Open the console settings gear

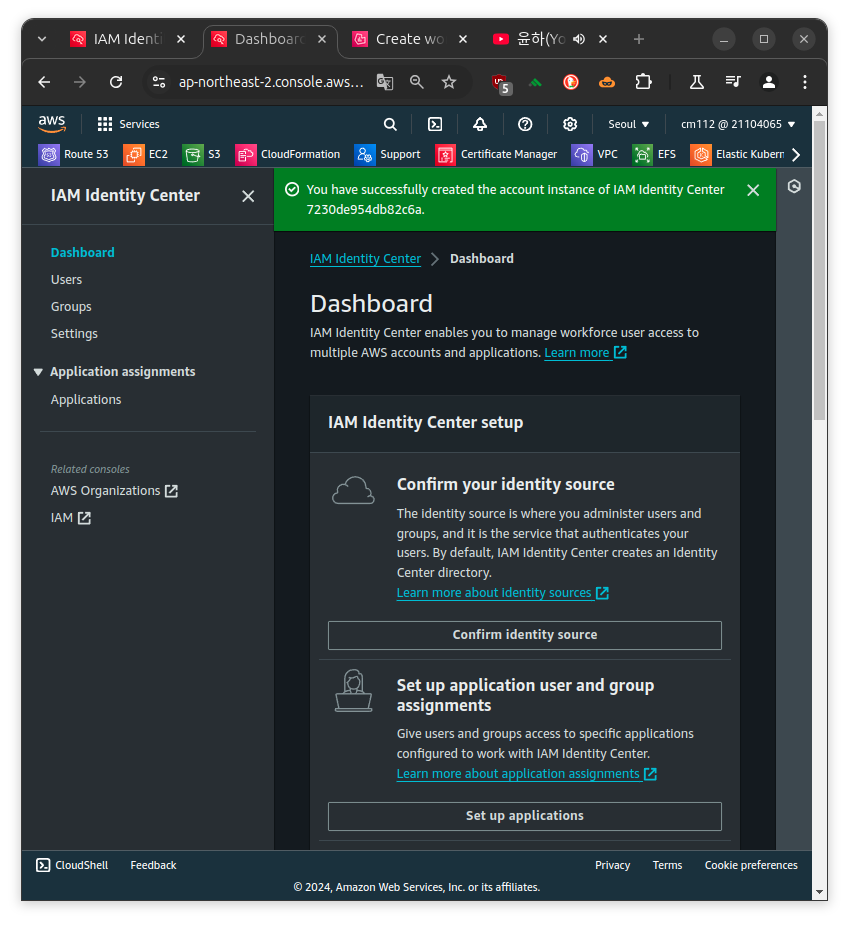(569, 124)
